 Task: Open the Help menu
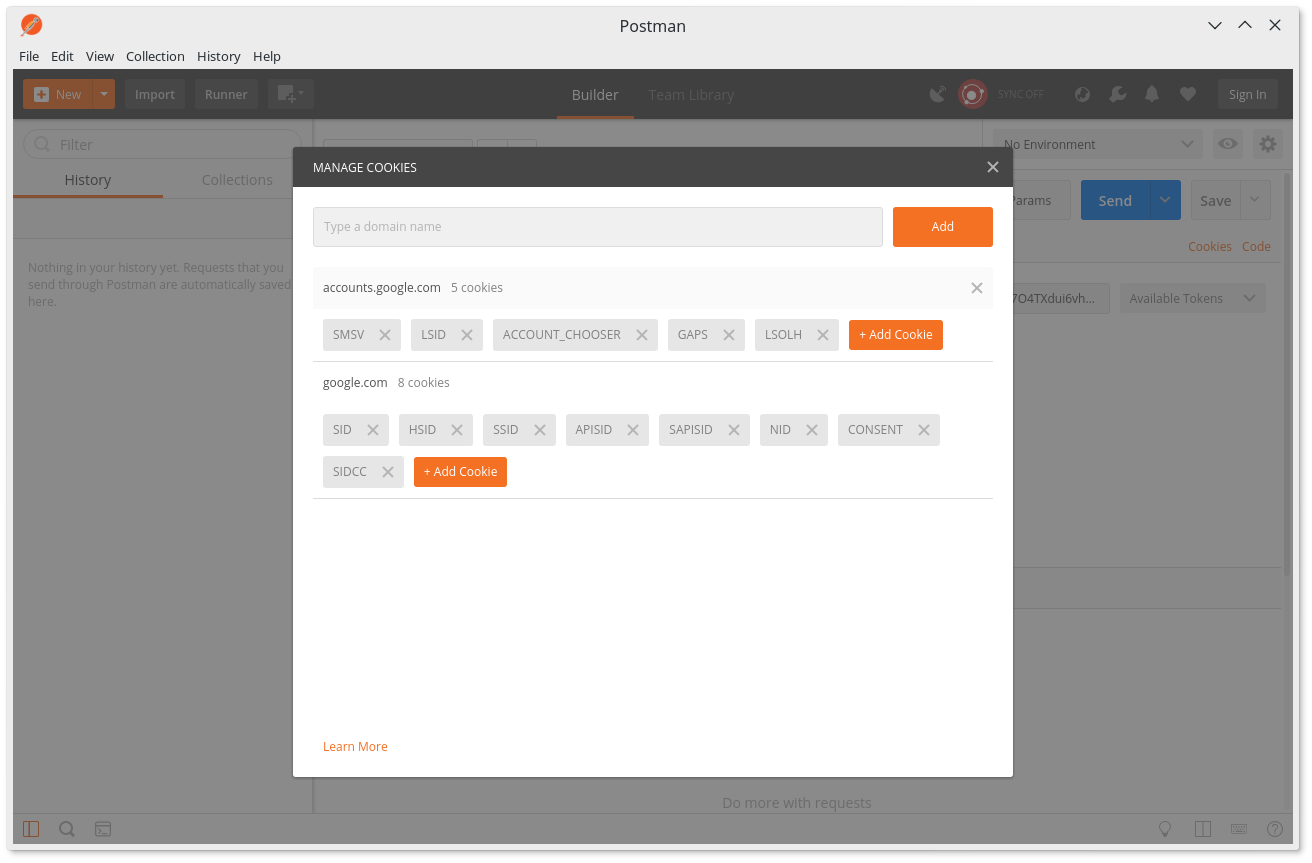tap(267, 57)
